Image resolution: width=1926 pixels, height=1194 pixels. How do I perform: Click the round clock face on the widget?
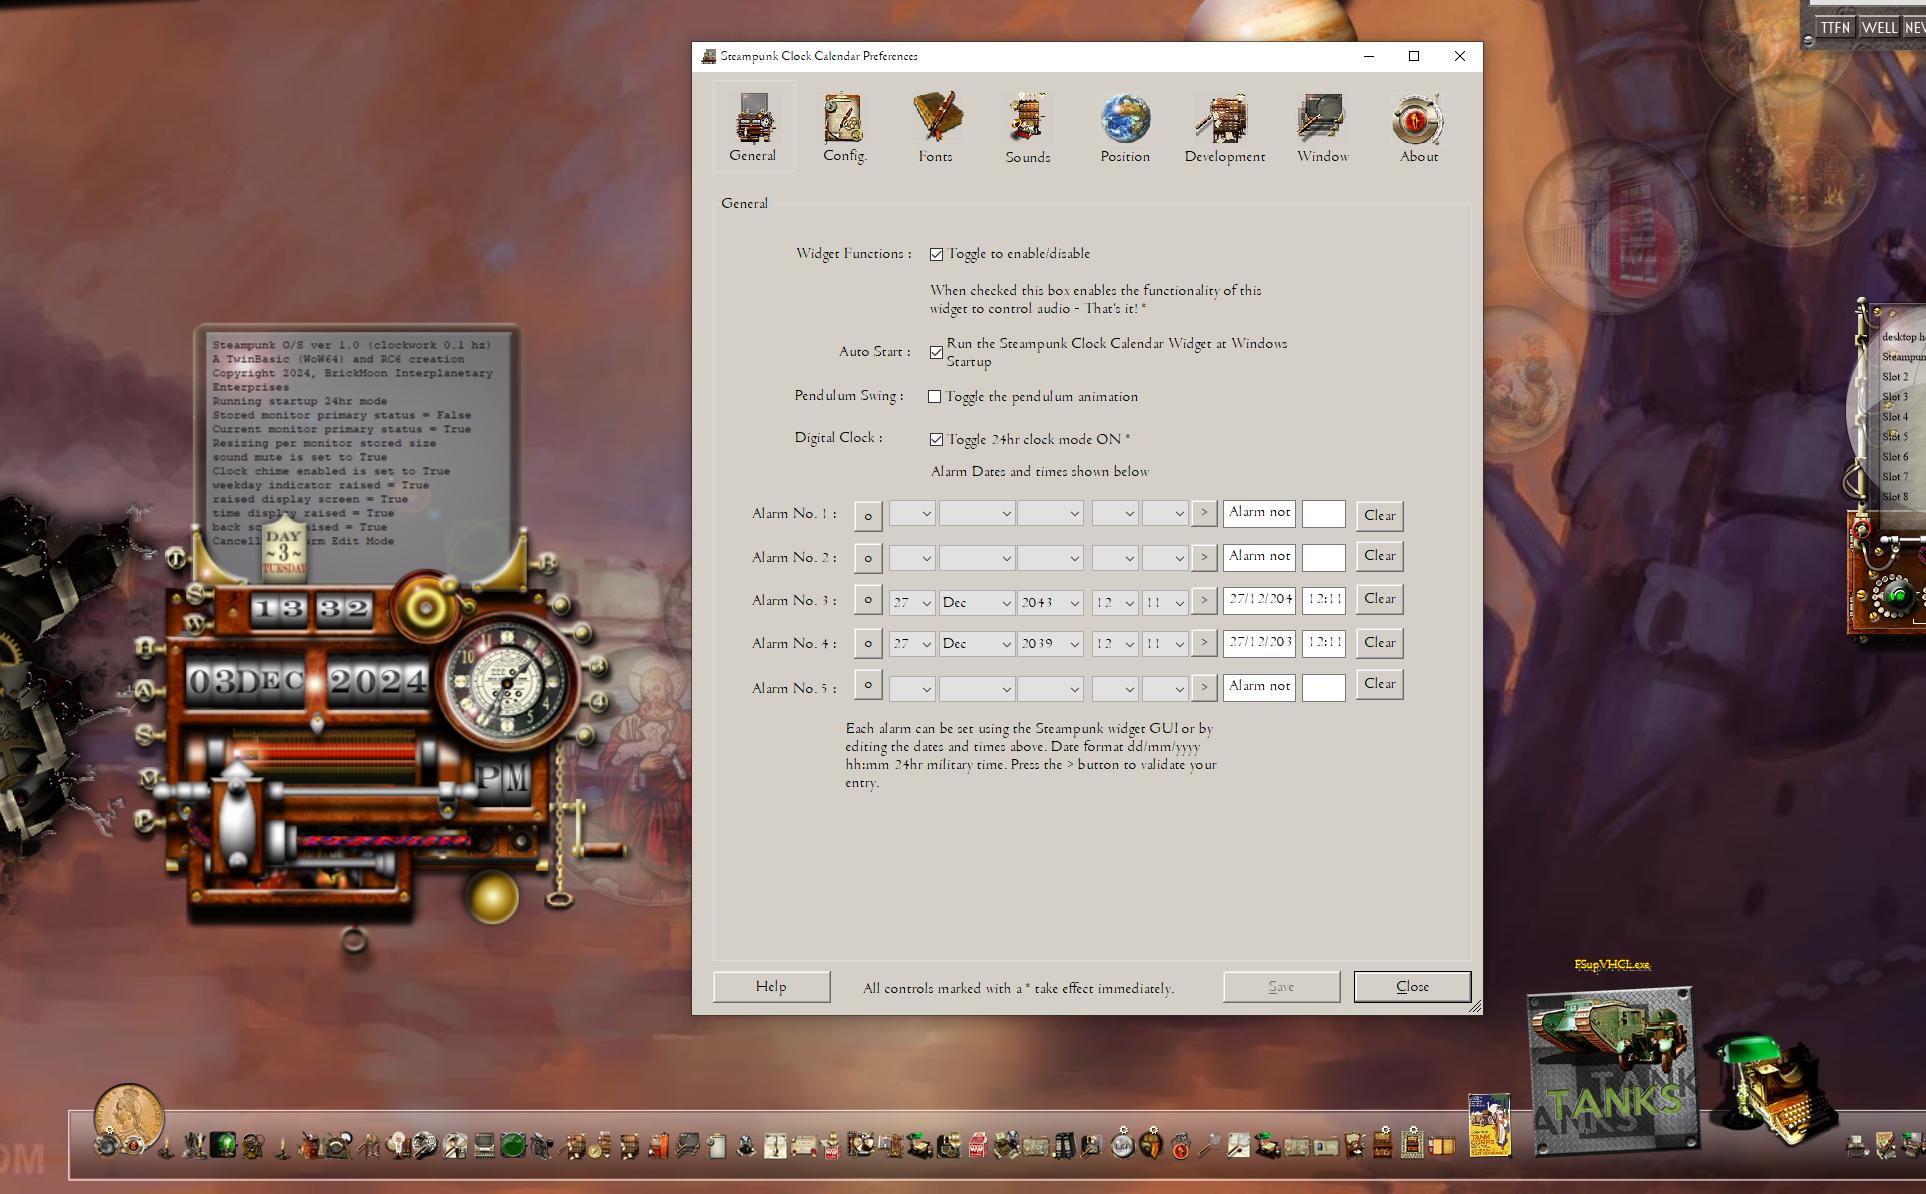point(507,680)
